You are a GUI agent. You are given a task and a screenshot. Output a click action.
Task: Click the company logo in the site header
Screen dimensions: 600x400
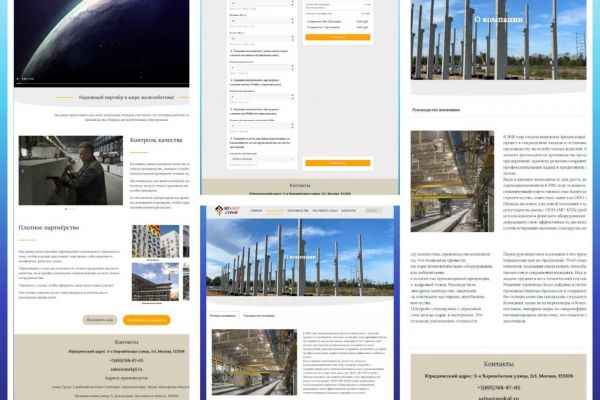pyautogui.click(x=227, y=210)
